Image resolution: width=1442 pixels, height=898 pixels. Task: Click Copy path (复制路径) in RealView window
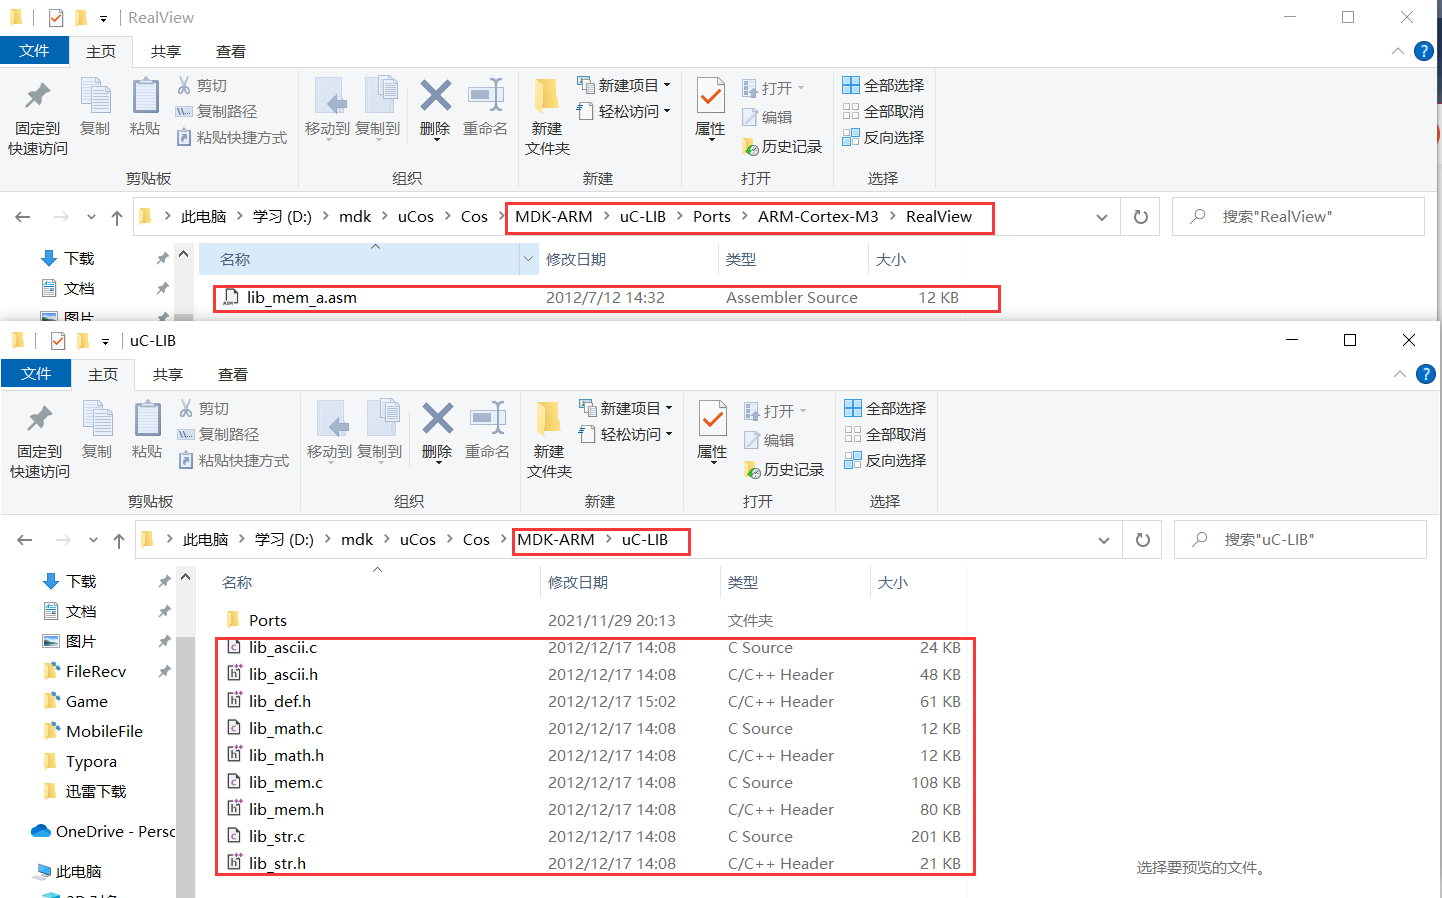[x=217, y=111]
